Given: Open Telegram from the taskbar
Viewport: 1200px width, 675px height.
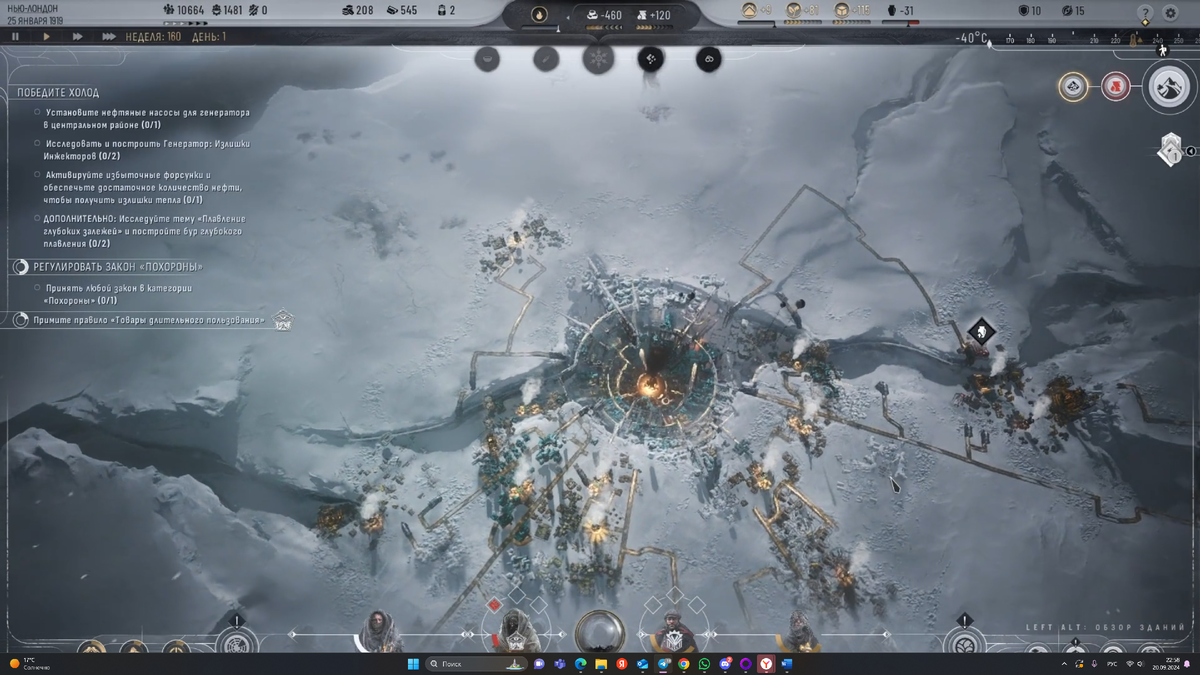Looking at the screenshot, I should (x=663, y=664).
